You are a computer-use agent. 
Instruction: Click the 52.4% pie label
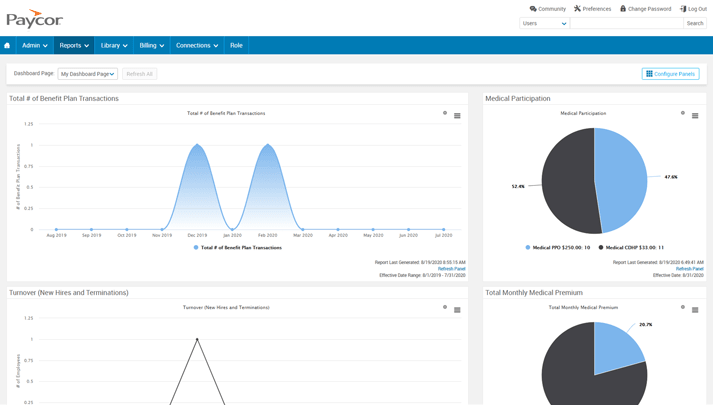(x=518, y=186)
